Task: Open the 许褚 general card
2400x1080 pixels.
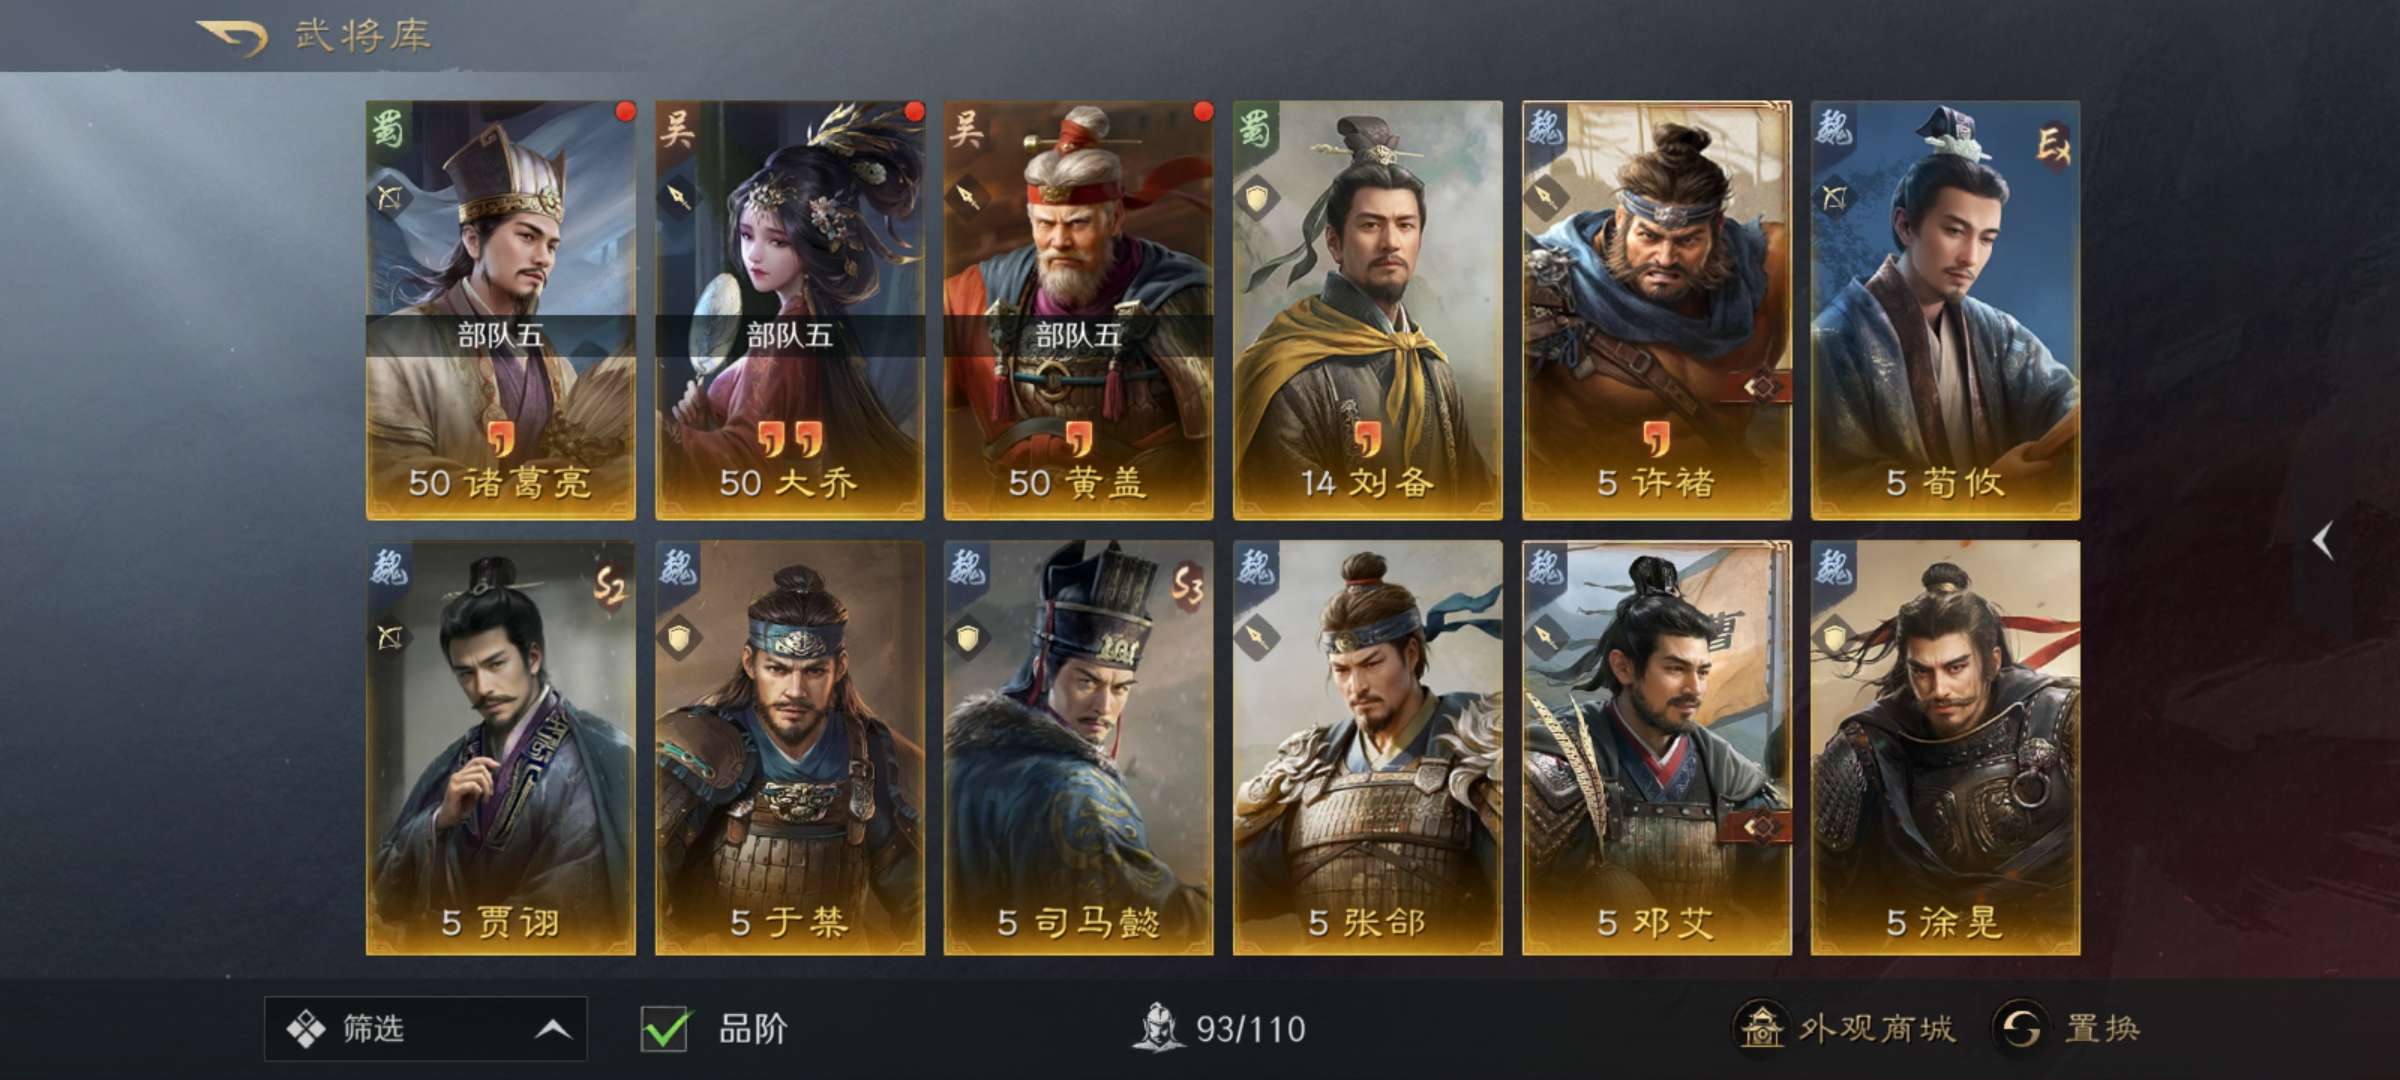Action: pos(1656,310)
